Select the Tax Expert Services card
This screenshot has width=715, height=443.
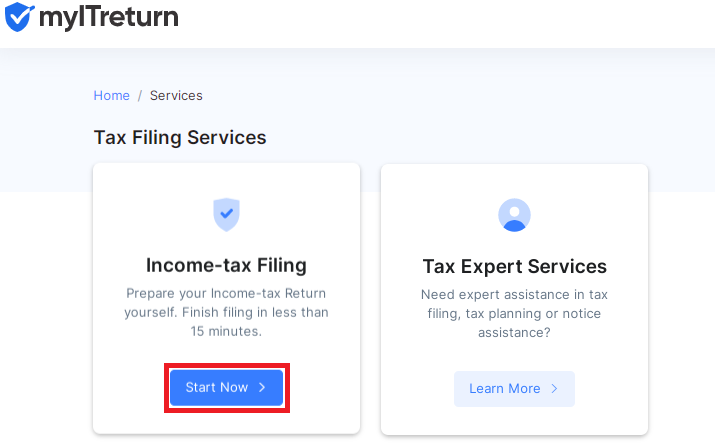(514, 299)
